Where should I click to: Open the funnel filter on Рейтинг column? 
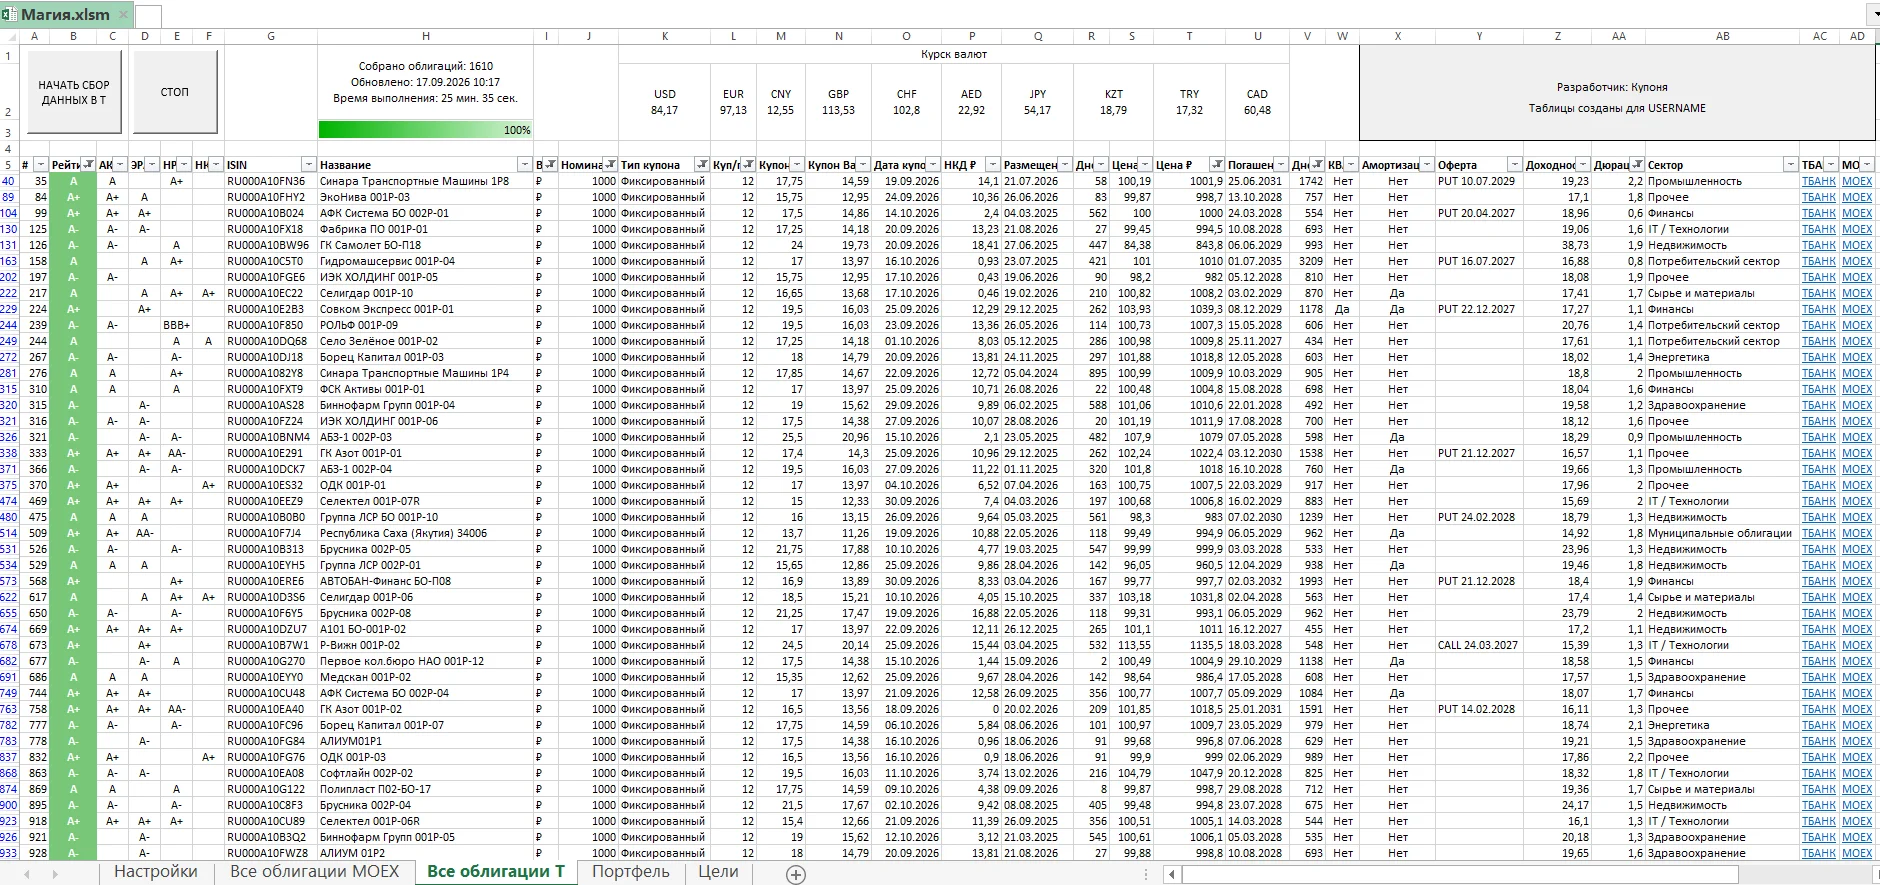tap(89, 165)
